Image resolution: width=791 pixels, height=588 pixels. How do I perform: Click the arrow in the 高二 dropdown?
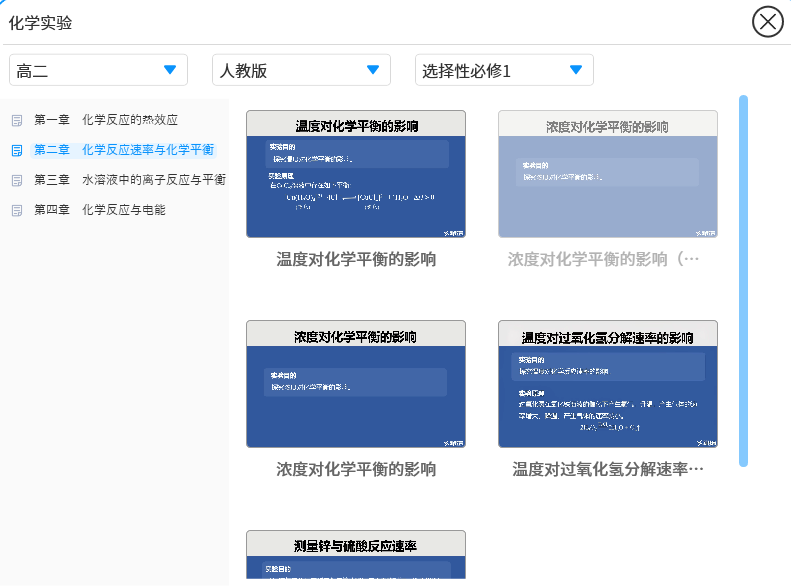pos(170,70)
